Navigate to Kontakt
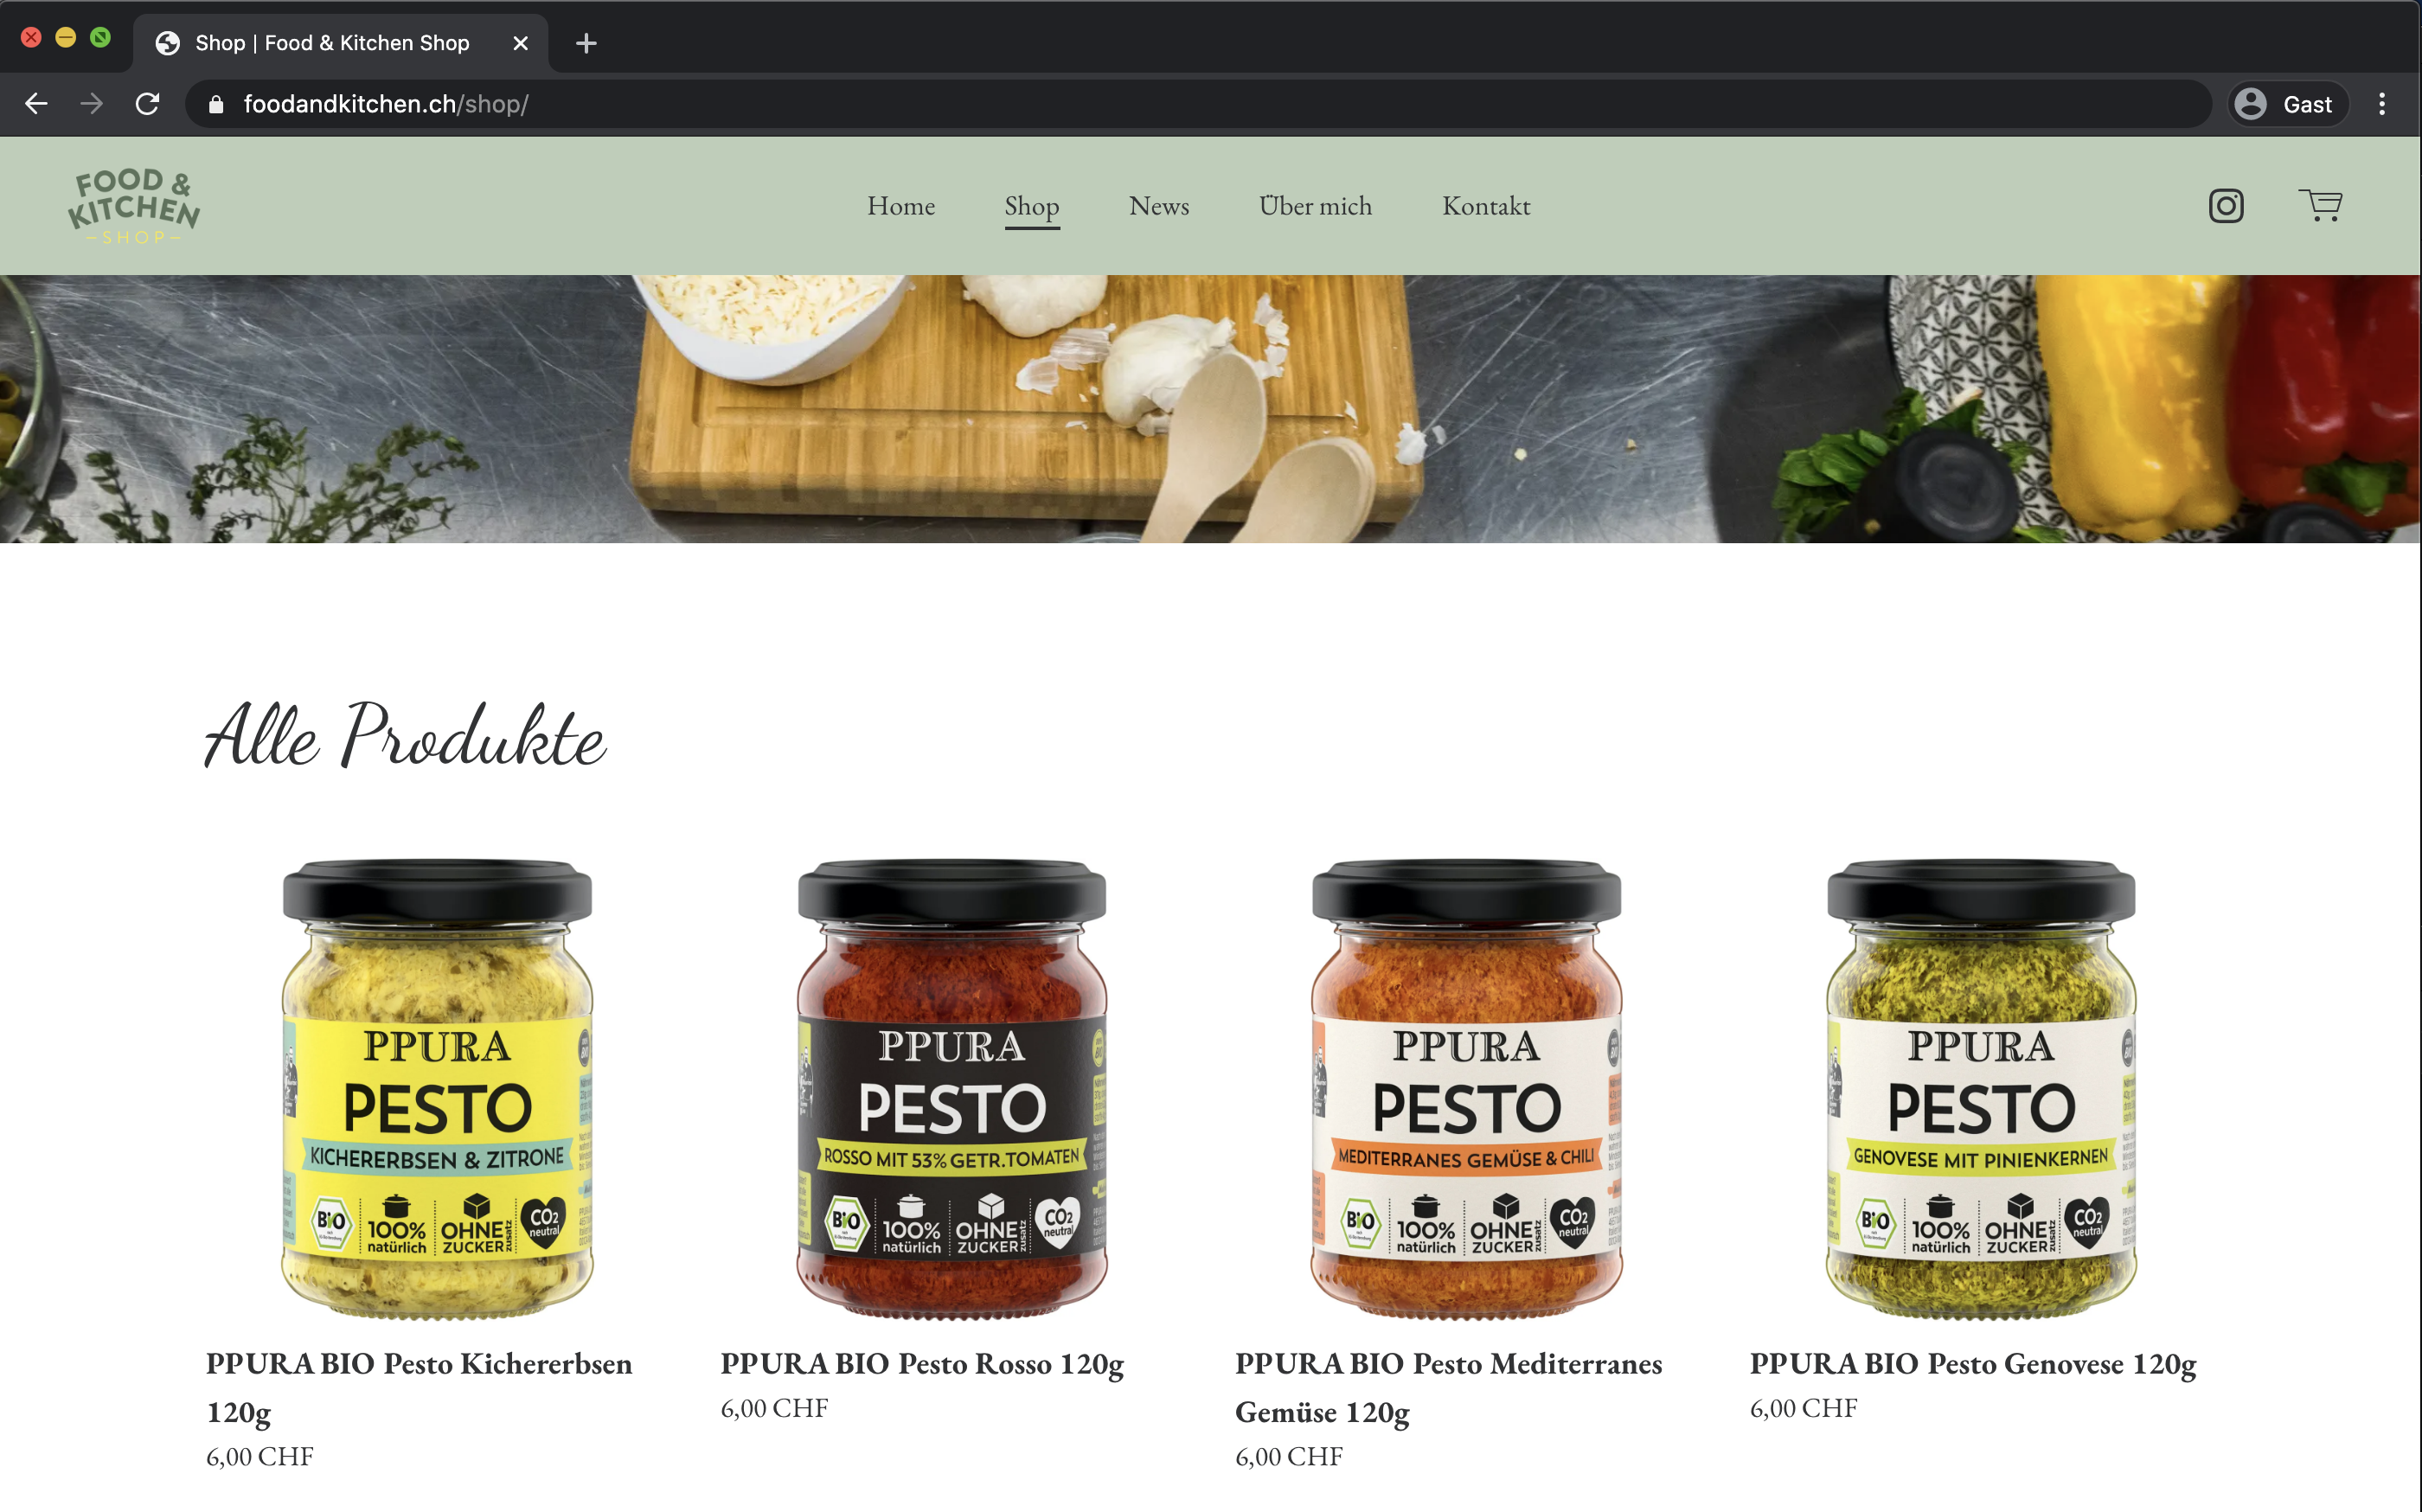The image size is (2422, 1512). tap(1486, 206)
